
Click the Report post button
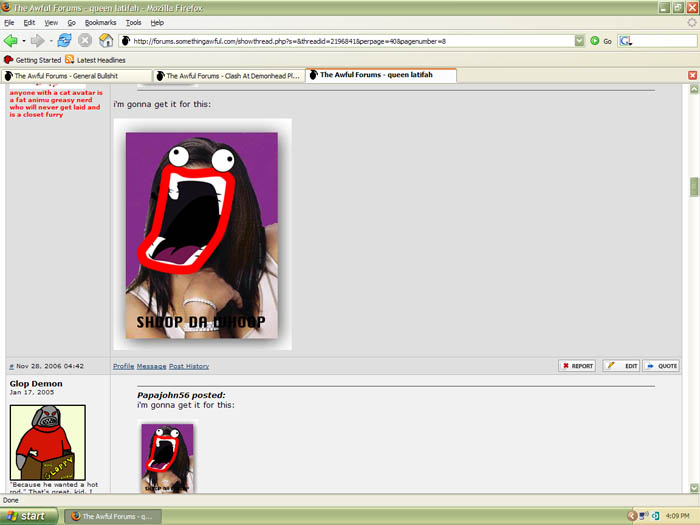tap(577, 366)
